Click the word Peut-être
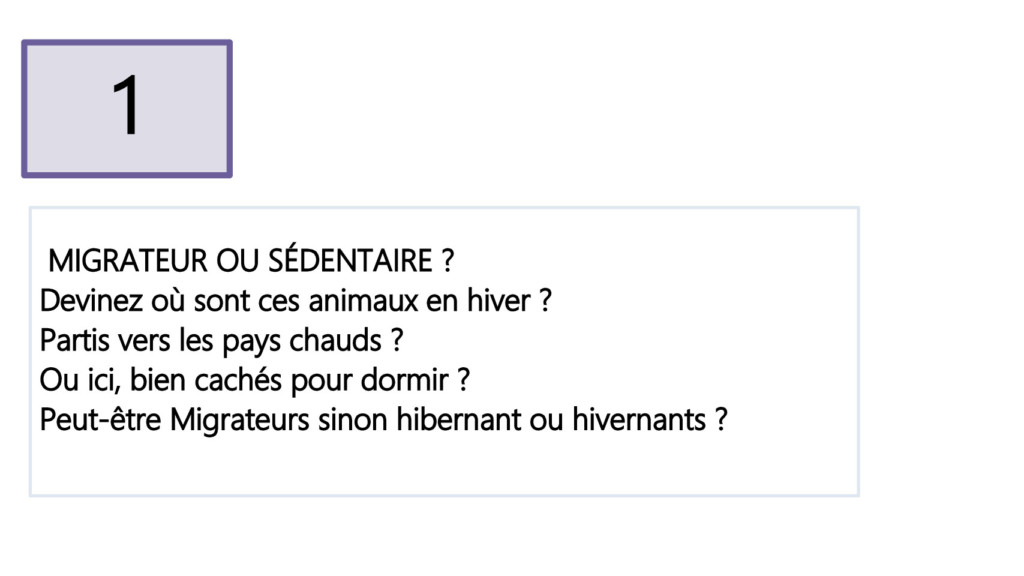Viewport: 1024px width, 576px height. click(100, 419)
